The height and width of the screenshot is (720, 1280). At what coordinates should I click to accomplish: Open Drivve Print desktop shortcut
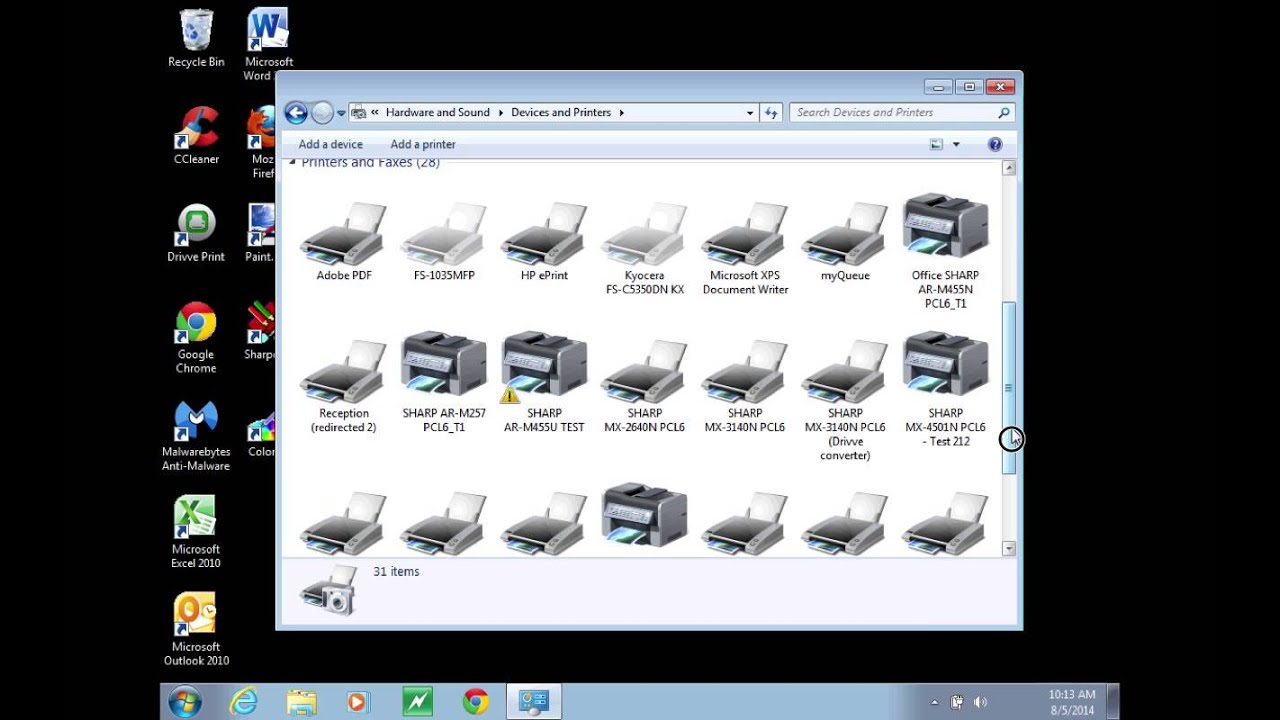196,233
